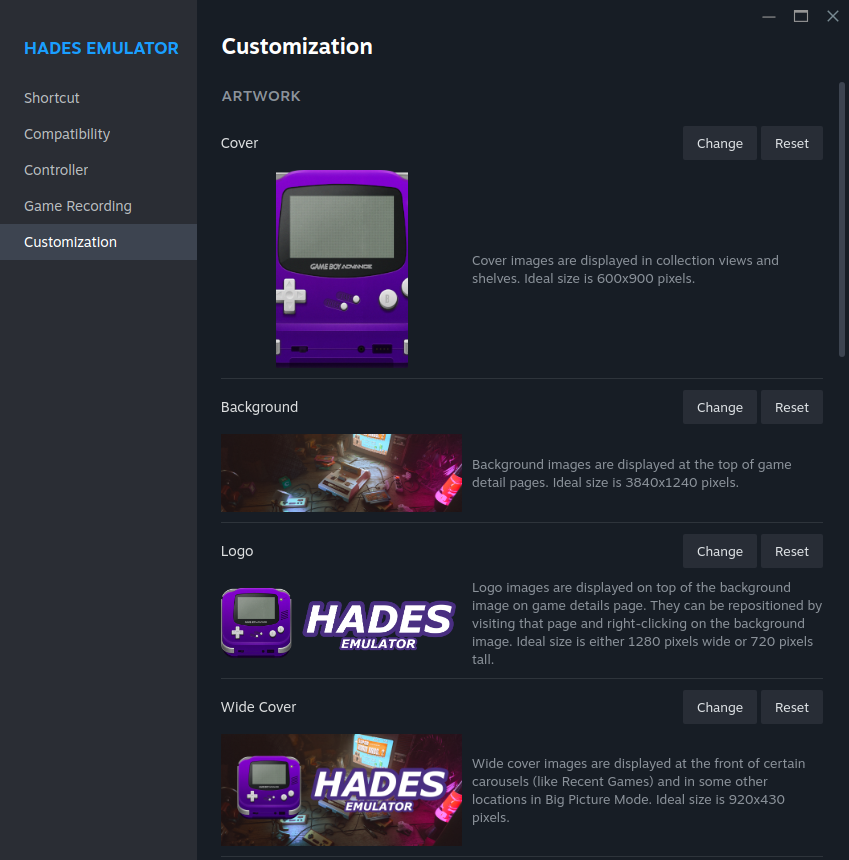Open the Compatibility section
The image size is (849, 860).
[x=66, y=133]
